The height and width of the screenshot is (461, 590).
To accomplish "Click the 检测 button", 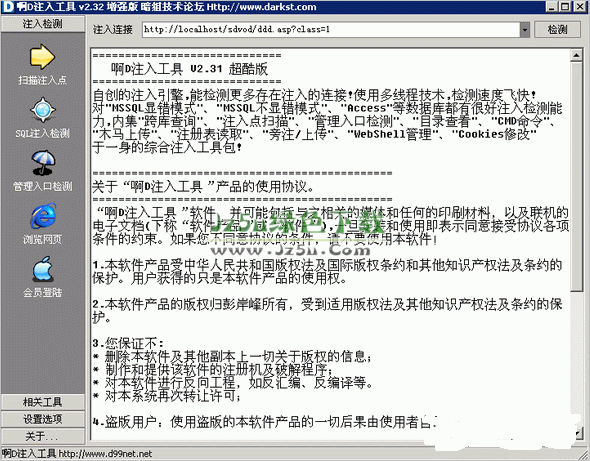I will 557,29.
